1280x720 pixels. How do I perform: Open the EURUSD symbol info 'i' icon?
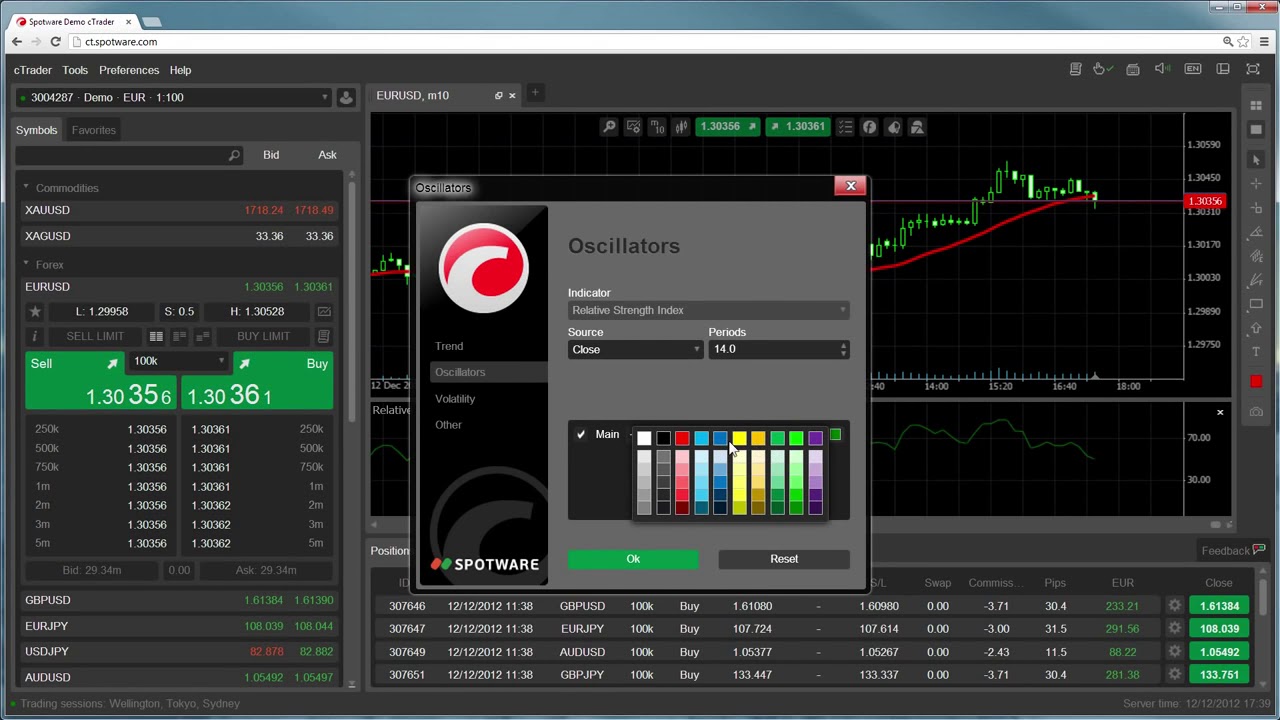pyautogui.click(x=35, y=336)
